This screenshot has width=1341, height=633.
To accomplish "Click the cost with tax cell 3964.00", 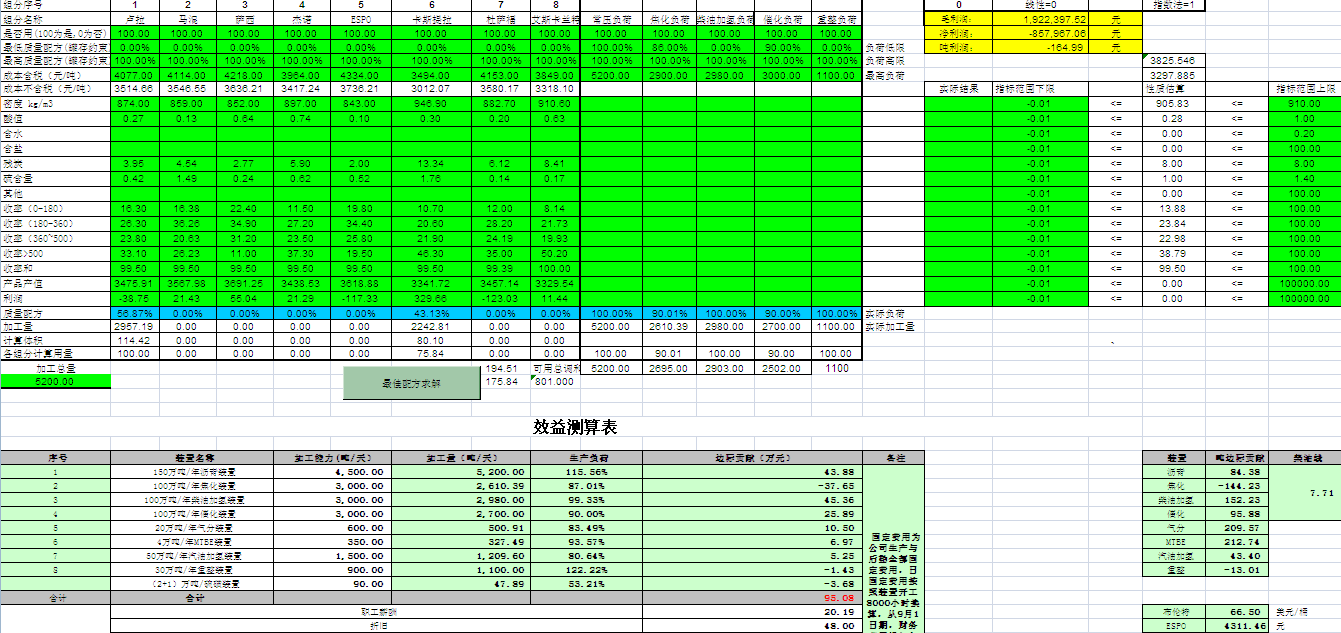I will tap(302, 75).
